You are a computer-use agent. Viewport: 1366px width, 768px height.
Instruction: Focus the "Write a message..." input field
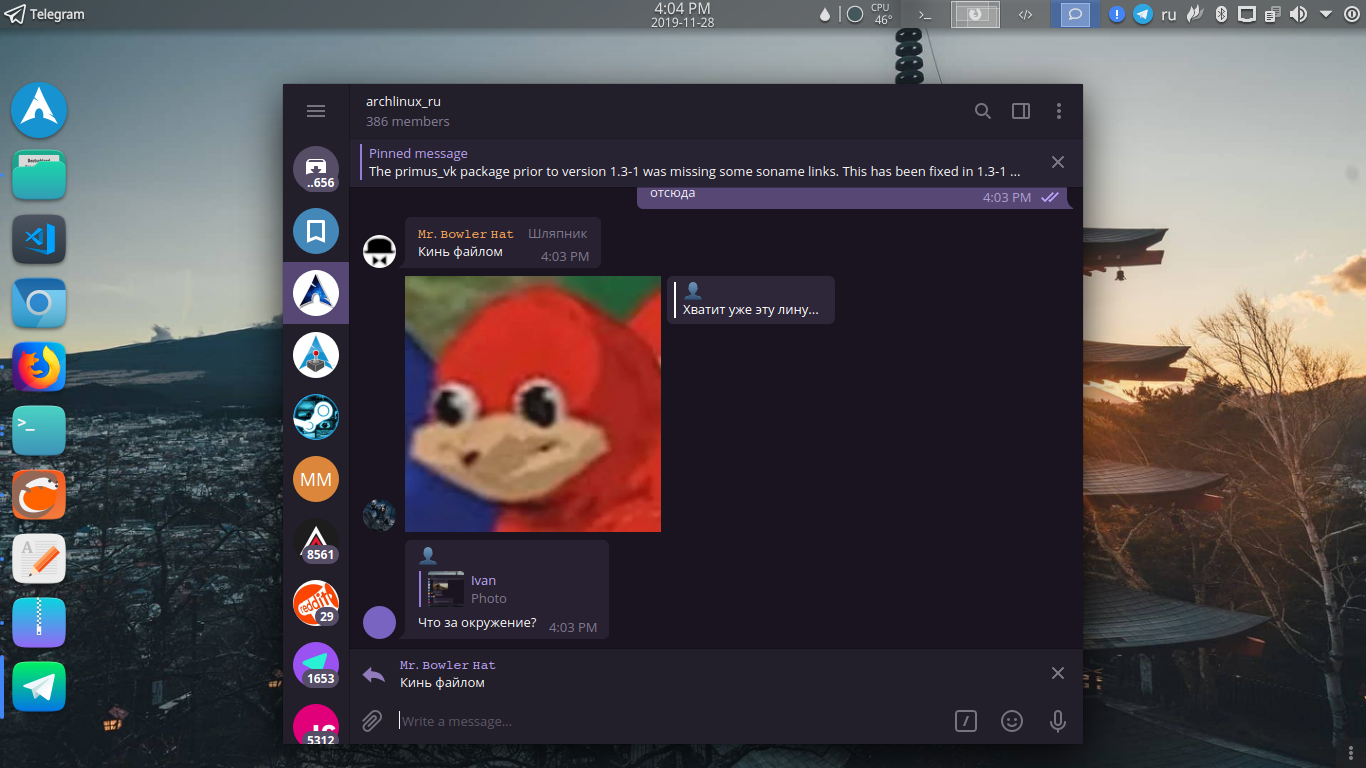click(670, 721)
